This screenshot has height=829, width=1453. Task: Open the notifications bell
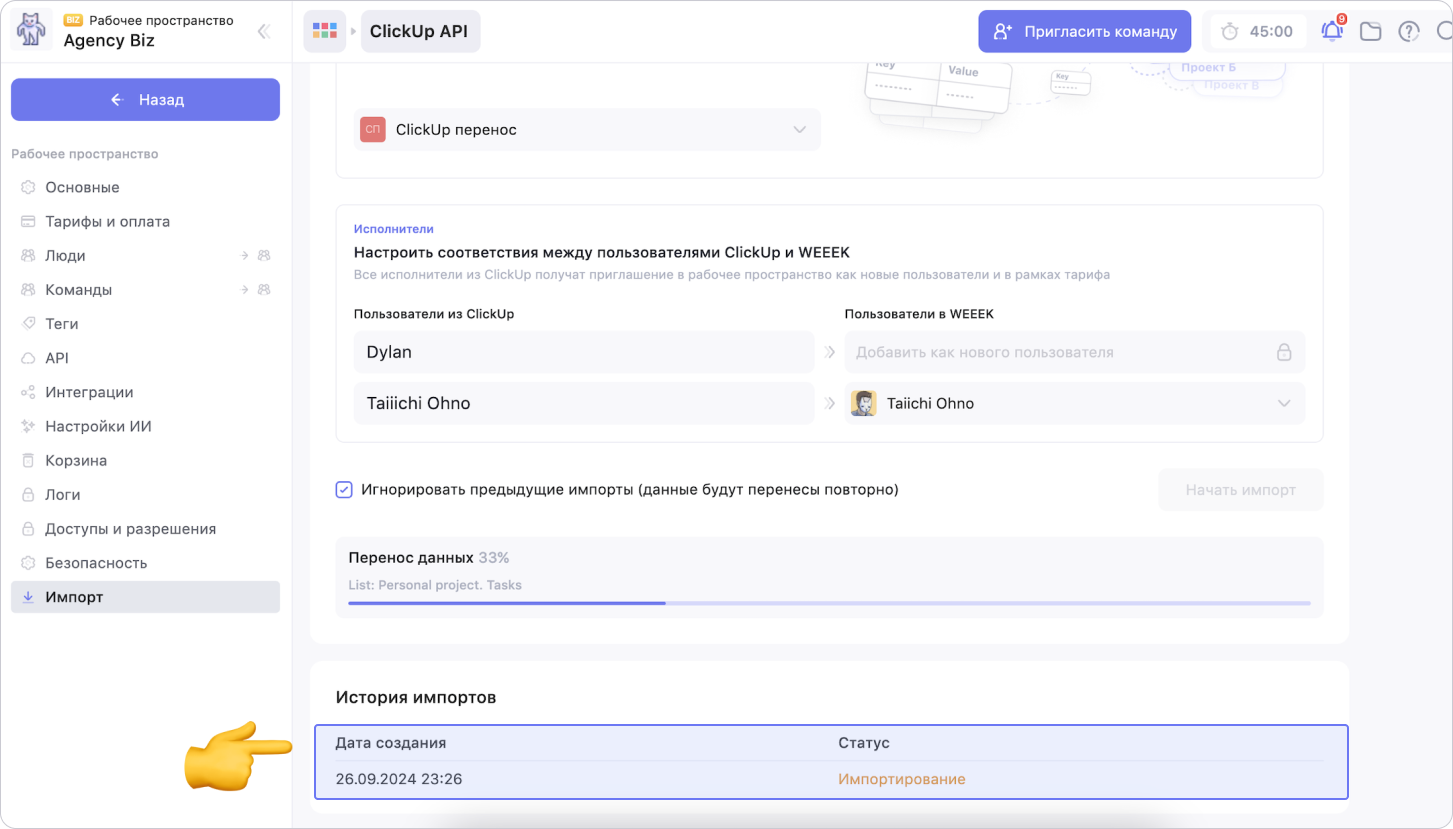tap(1332, 31)
